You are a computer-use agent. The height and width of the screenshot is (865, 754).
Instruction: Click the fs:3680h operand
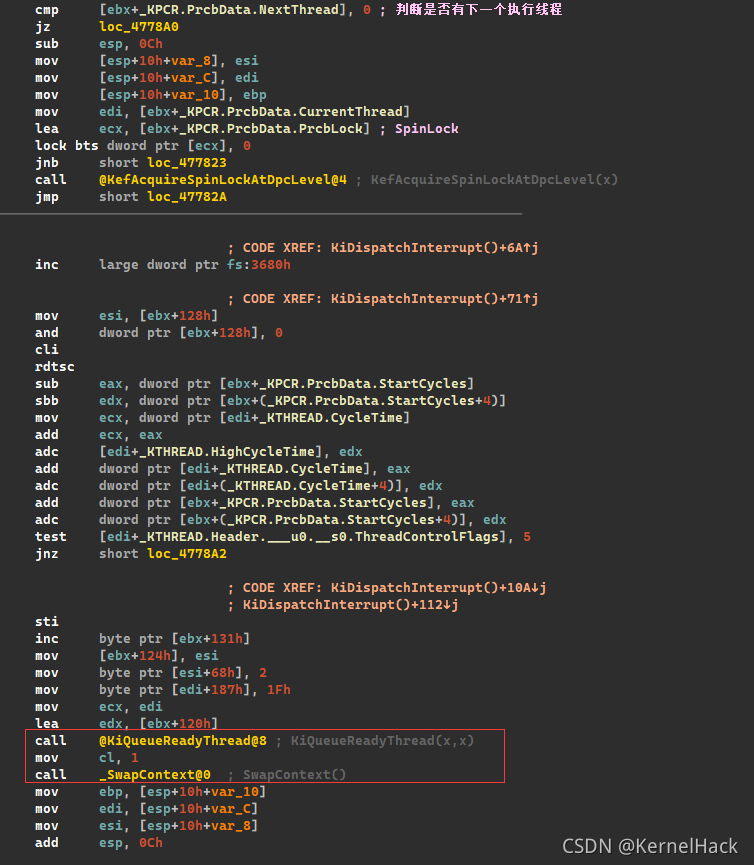coord(259,265)
